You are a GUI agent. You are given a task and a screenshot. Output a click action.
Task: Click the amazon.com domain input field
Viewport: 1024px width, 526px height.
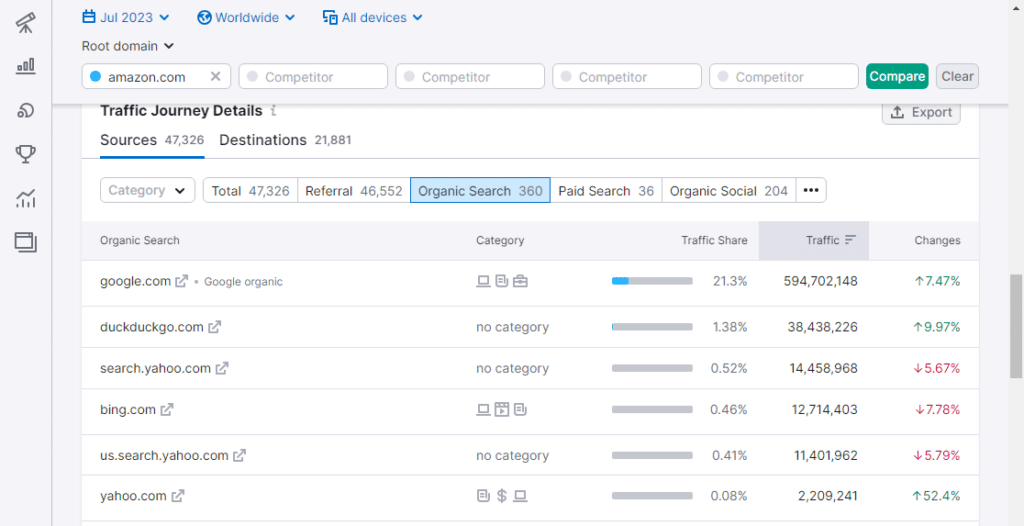coord(156,76)
